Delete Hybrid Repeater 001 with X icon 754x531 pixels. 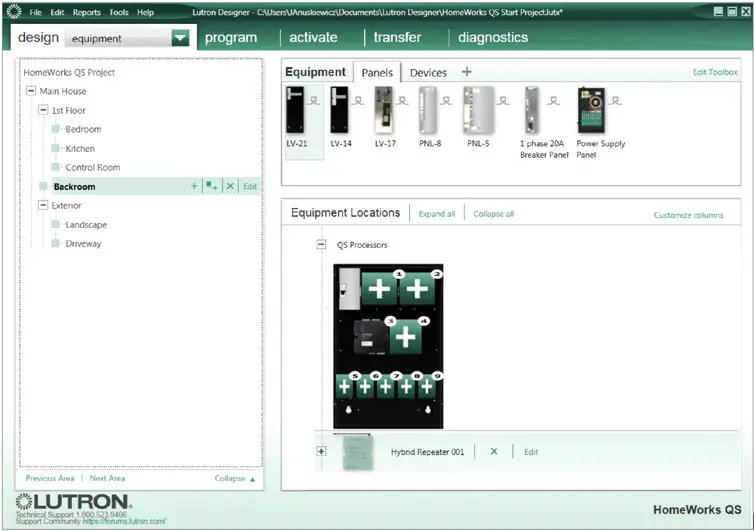[494, 452]
